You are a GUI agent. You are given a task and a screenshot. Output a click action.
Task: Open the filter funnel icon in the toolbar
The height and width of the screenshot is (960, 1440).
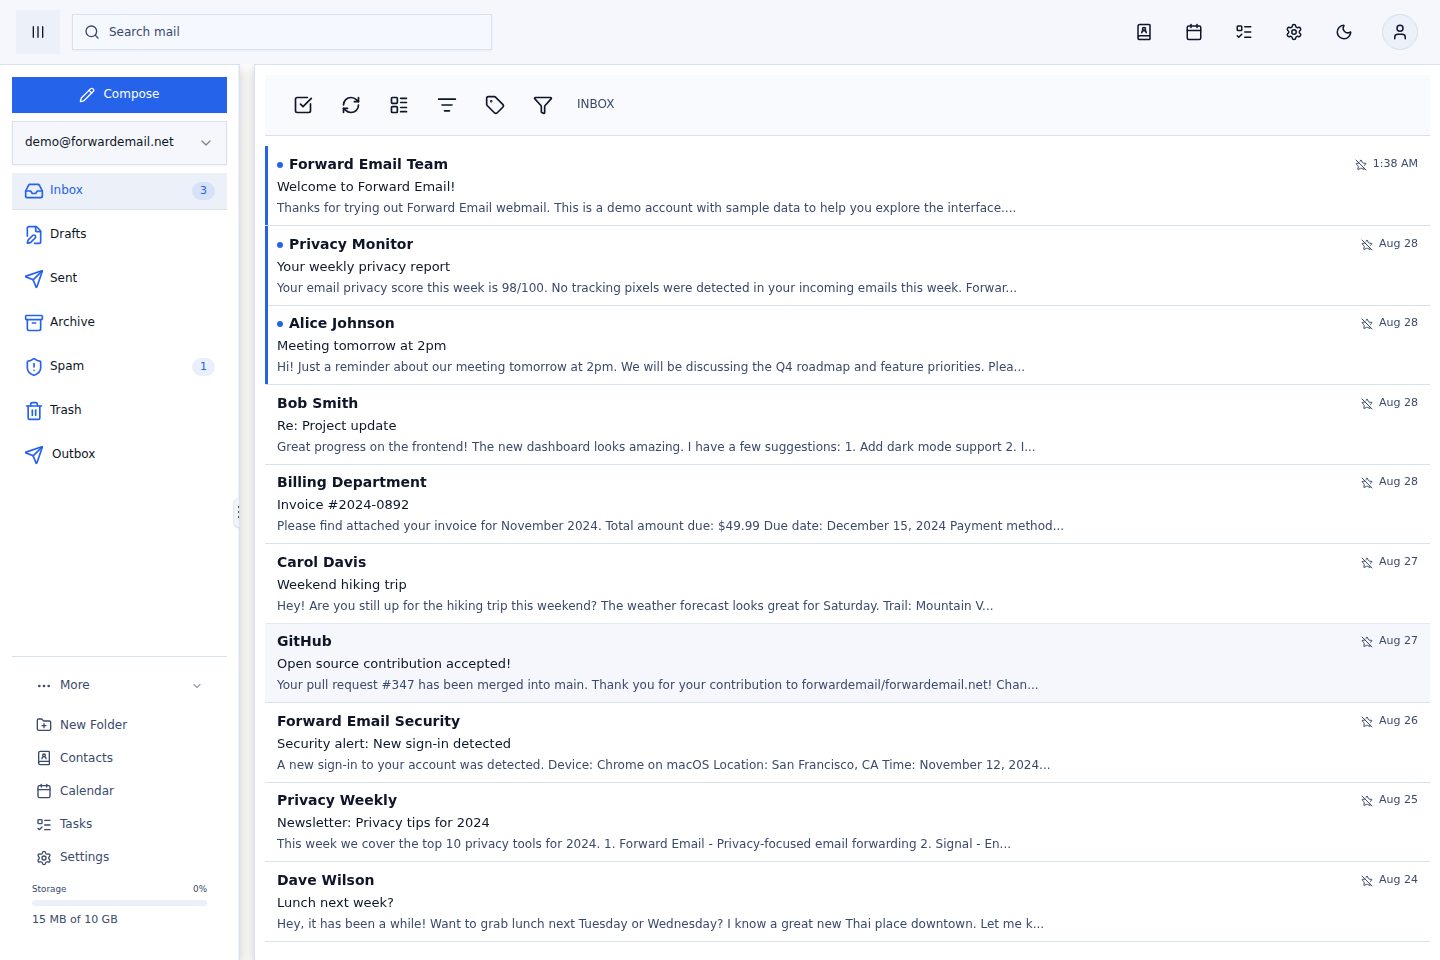[x=543, y=105]
